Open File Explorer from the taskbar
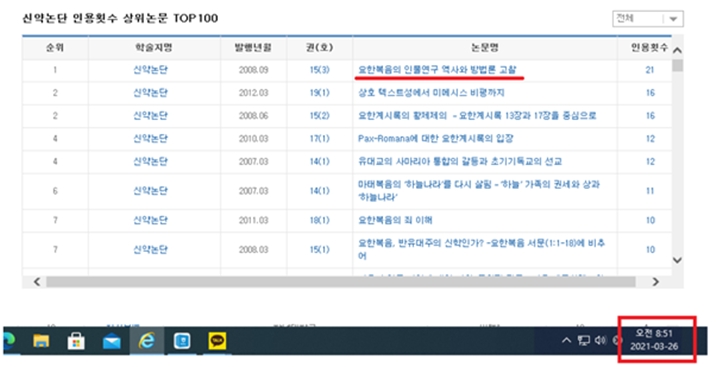Screen dimensions: 716x367 pos(41,341)
